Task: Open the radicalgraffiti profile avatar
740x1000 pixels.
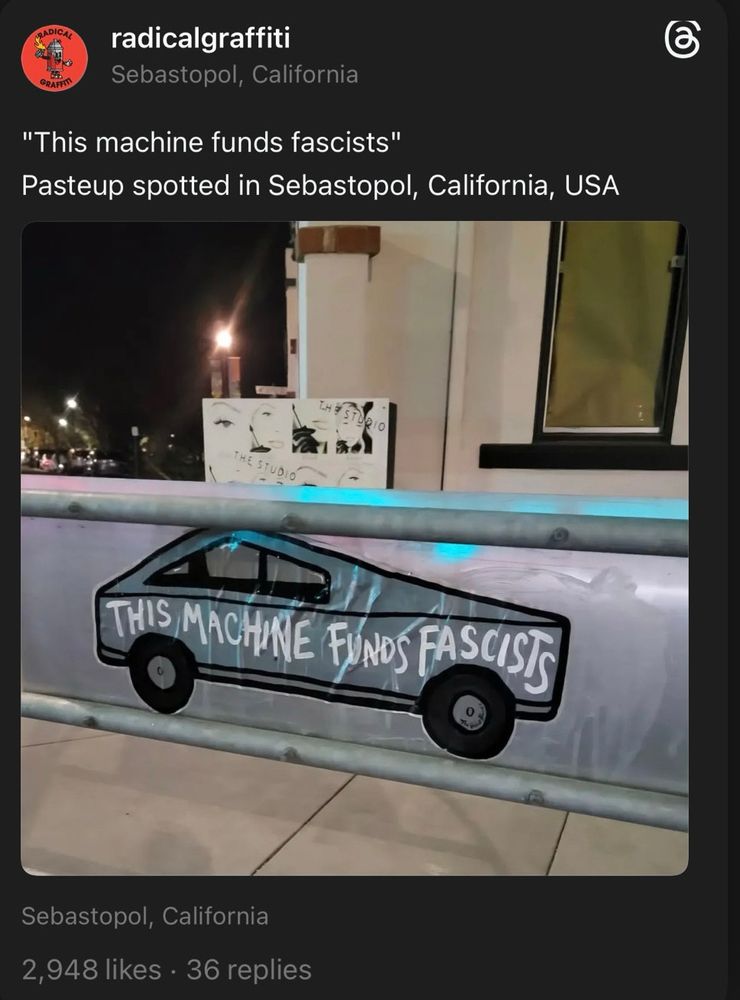Action: point(54,58)
